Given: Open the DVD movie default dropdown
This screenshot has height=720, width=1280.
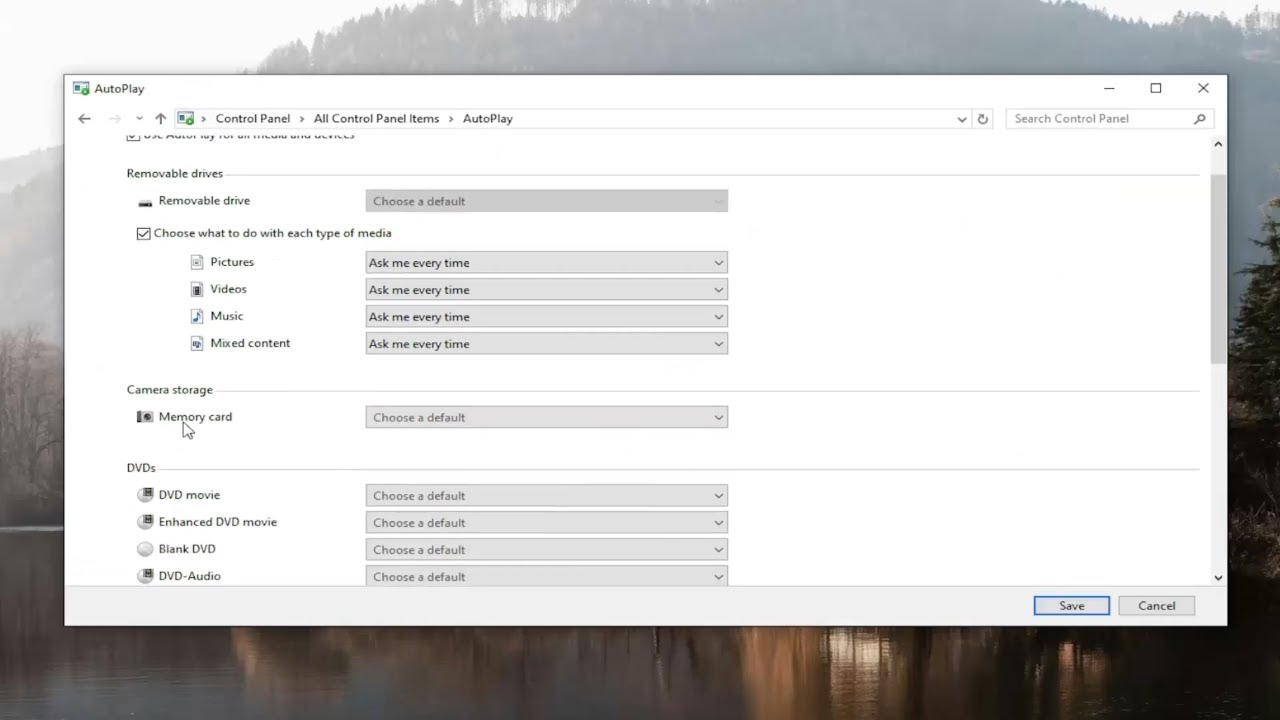Looking at the screenshot, I should [546, 496].
